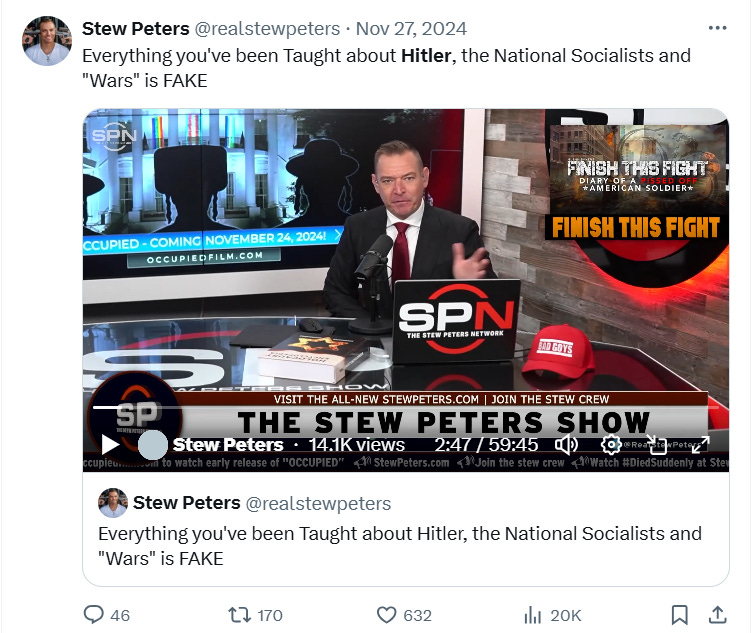Screen dimensions: 754x633
Task: Expand video to fullscreen
Action: click(x=700, y=444)
